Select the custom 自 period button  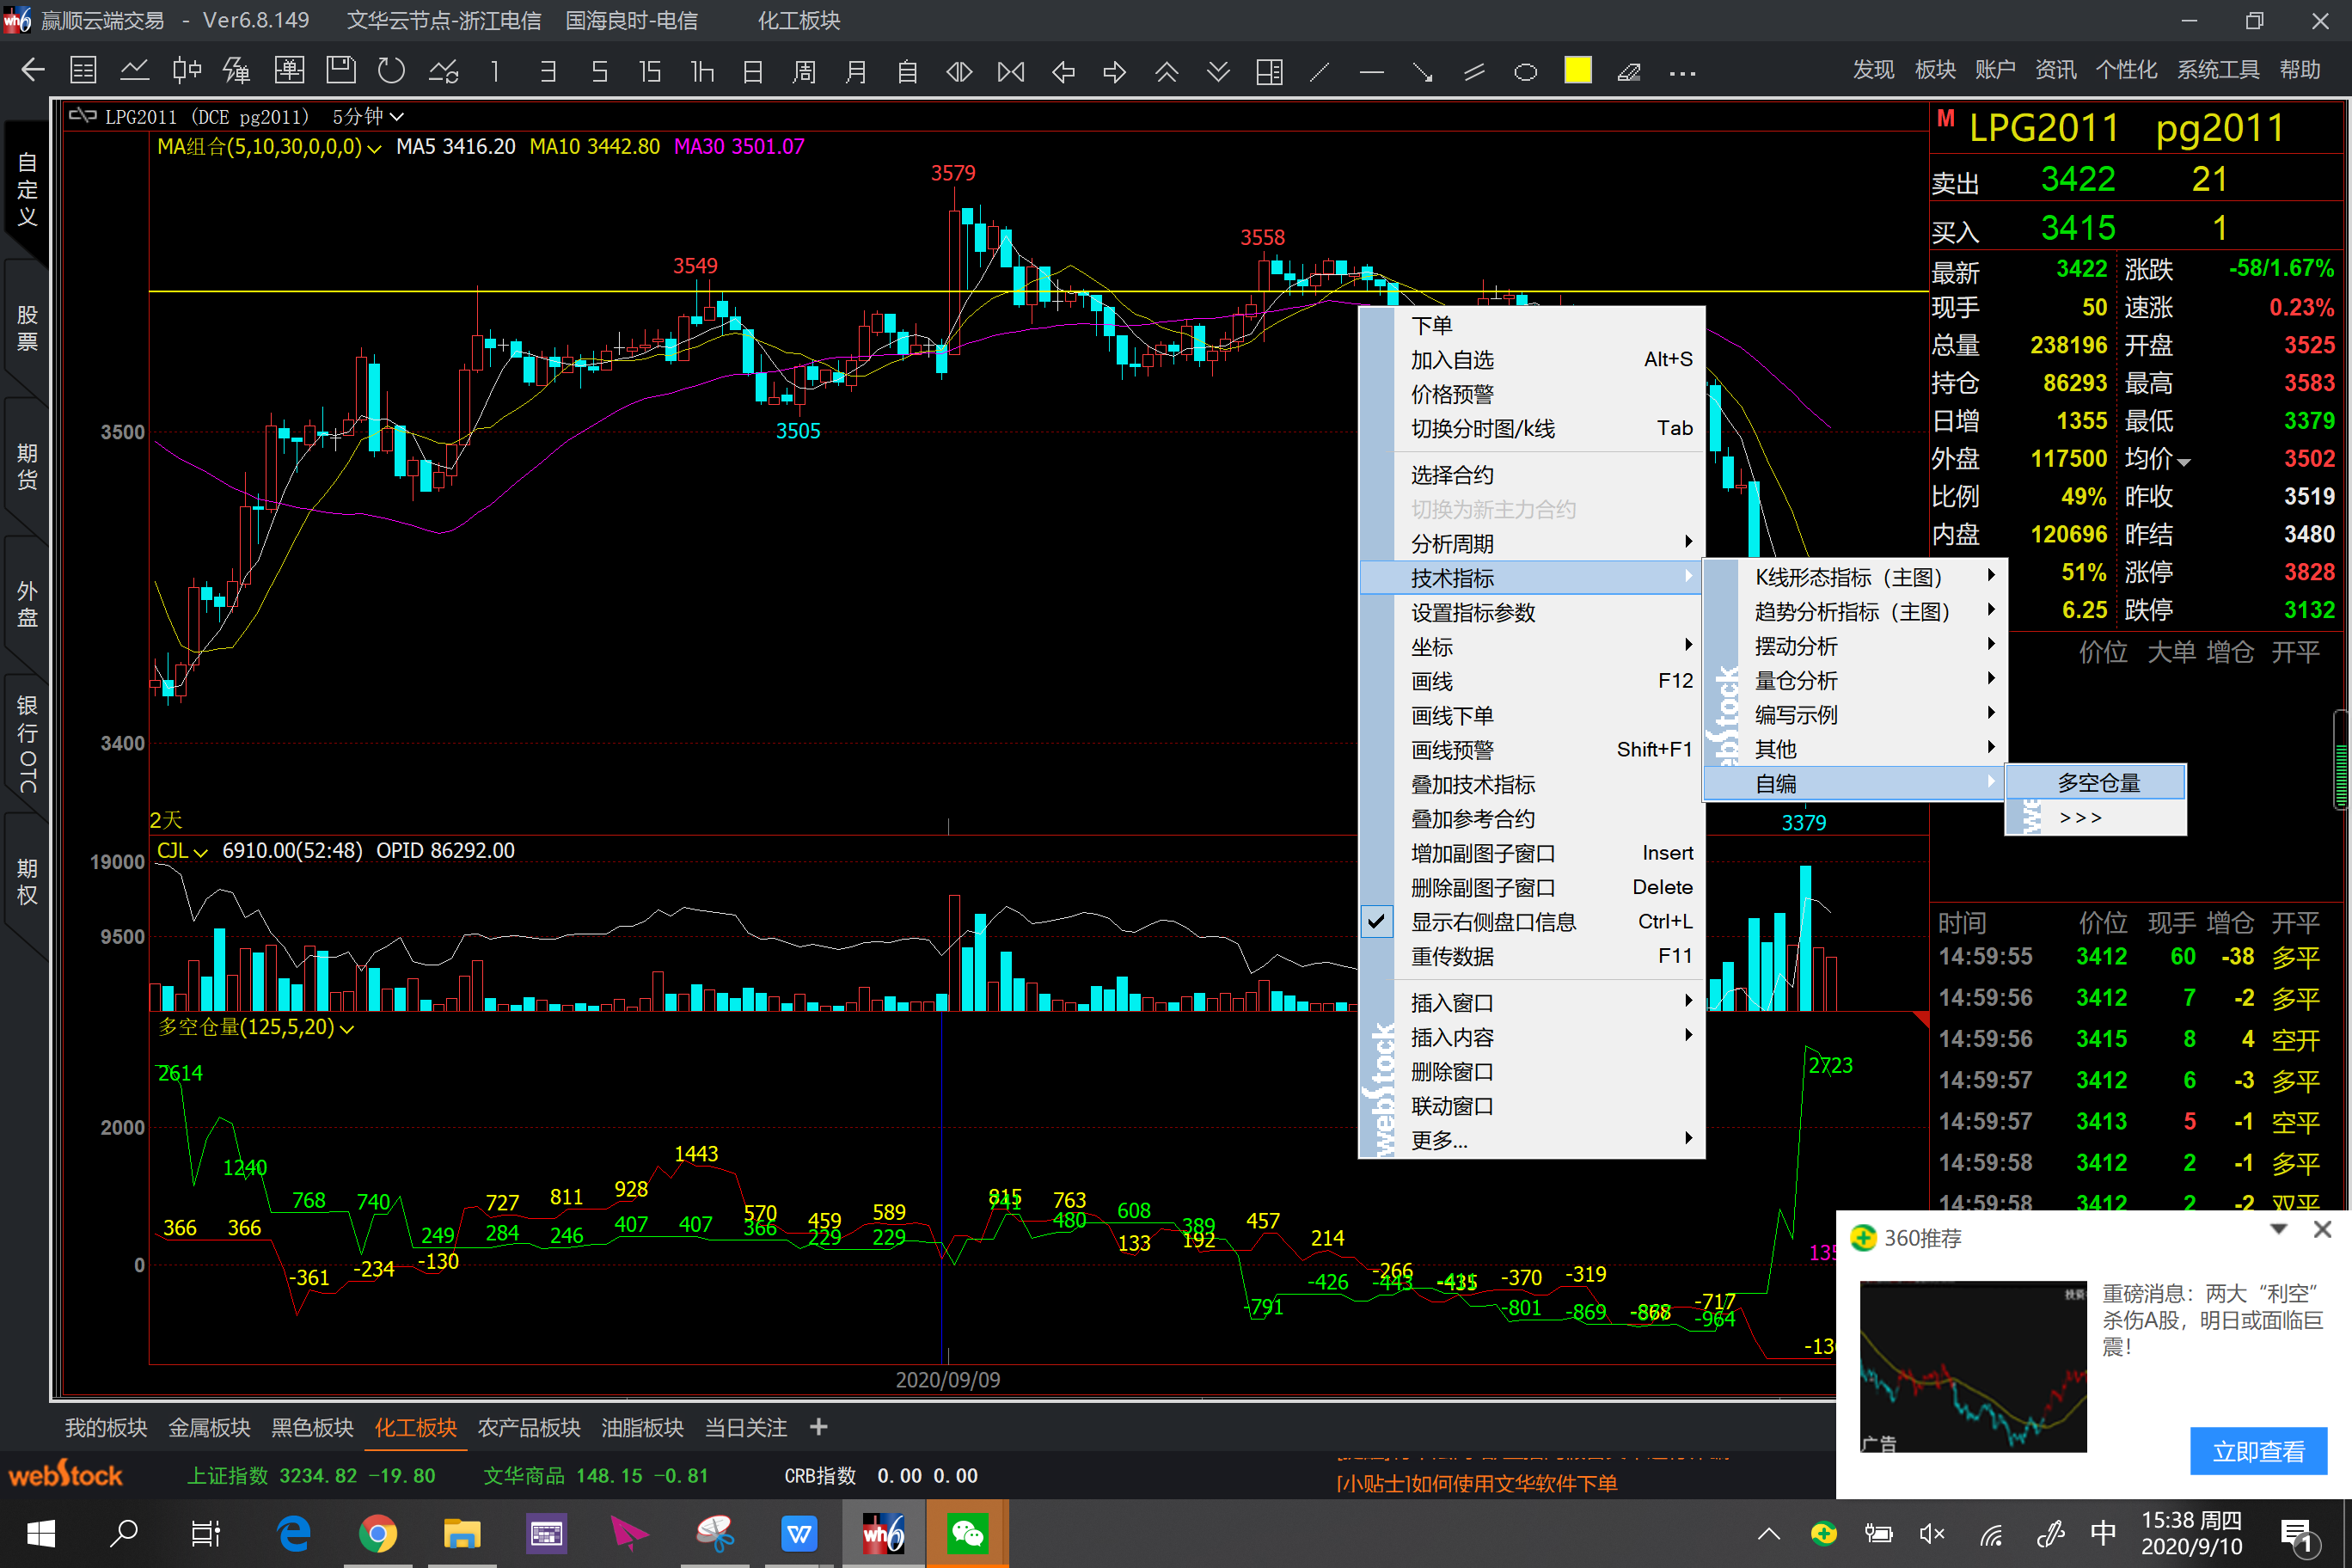click(907, 71)
